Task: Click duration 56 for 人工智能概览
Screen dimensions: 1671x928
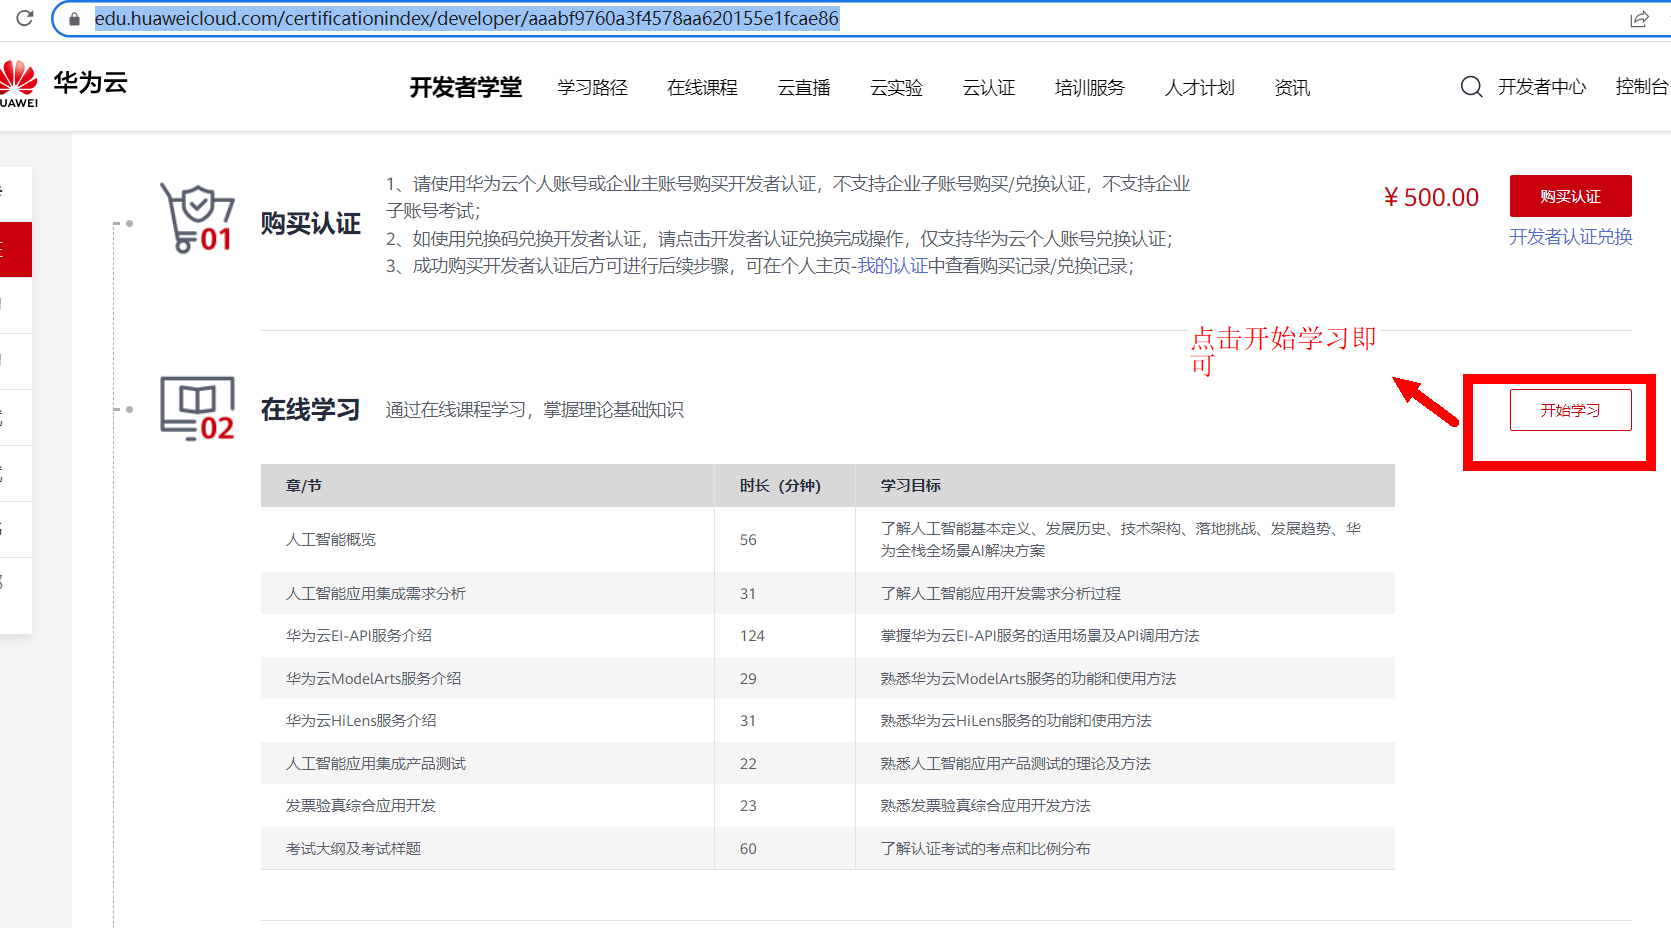Action: (748, 540)
